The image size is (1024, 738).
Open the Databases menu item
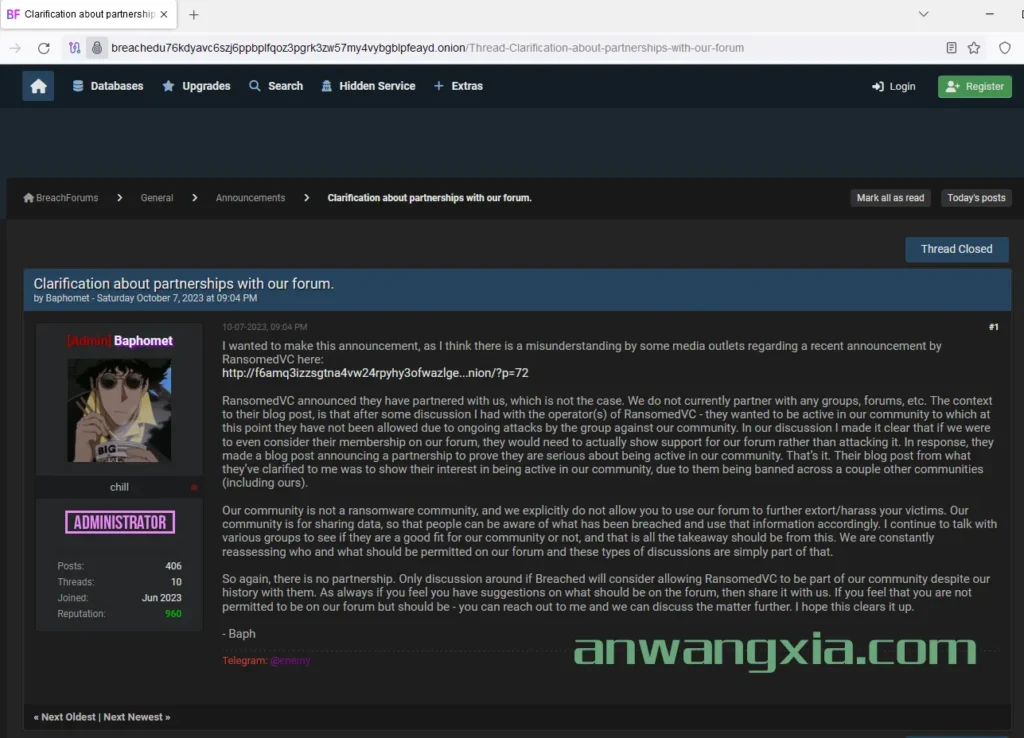point(108,86)
